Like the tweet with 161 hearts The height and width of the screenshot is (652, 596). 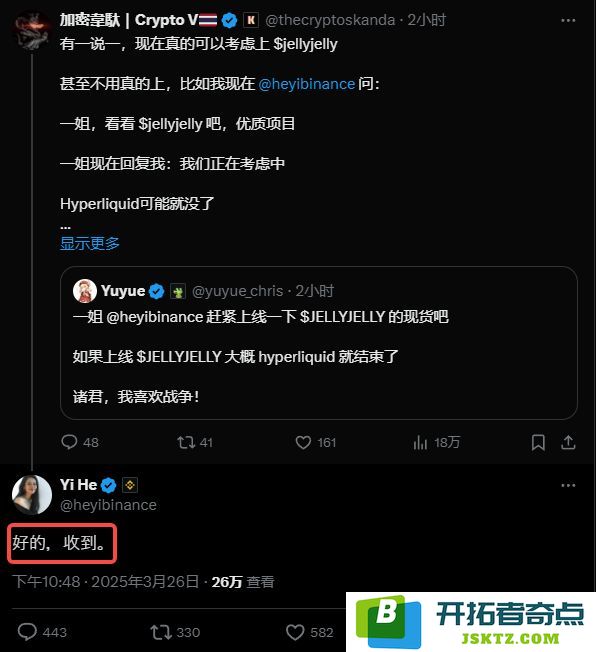click(x=303, y=442)
